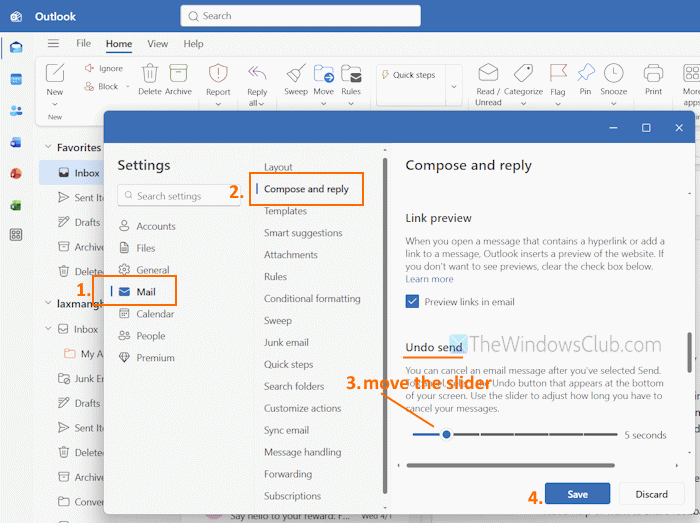Open Junk email settings page
The height and width of the screenshot is (523, 700).
pos(286,343)
